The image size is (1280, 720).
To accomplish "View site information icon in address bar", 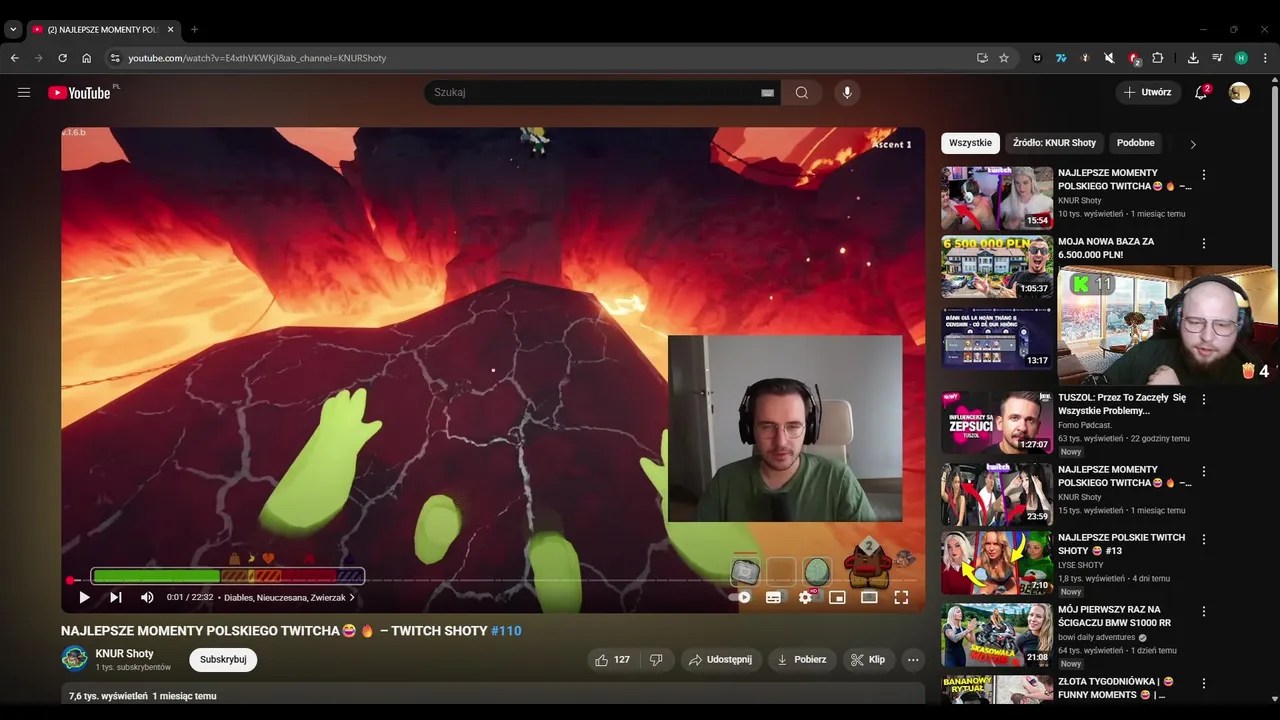I will click(115, 58).
